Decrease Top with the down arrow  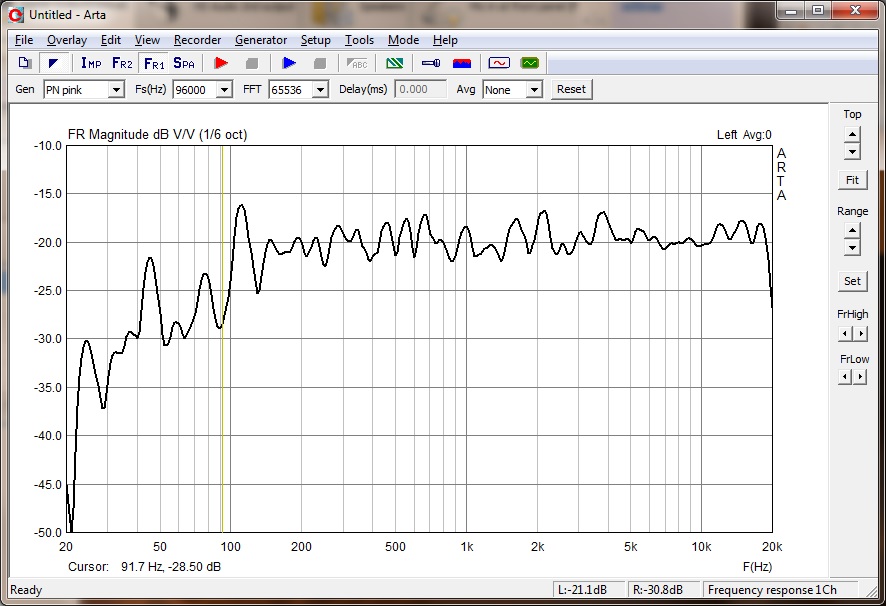[852, 152]
